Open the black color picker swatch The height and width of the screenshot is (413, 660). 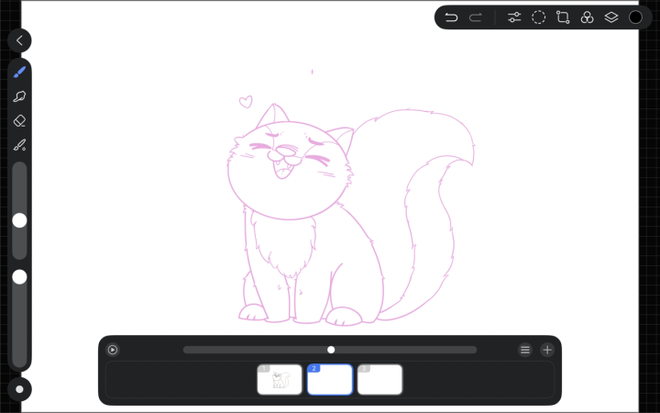(636, 17)
